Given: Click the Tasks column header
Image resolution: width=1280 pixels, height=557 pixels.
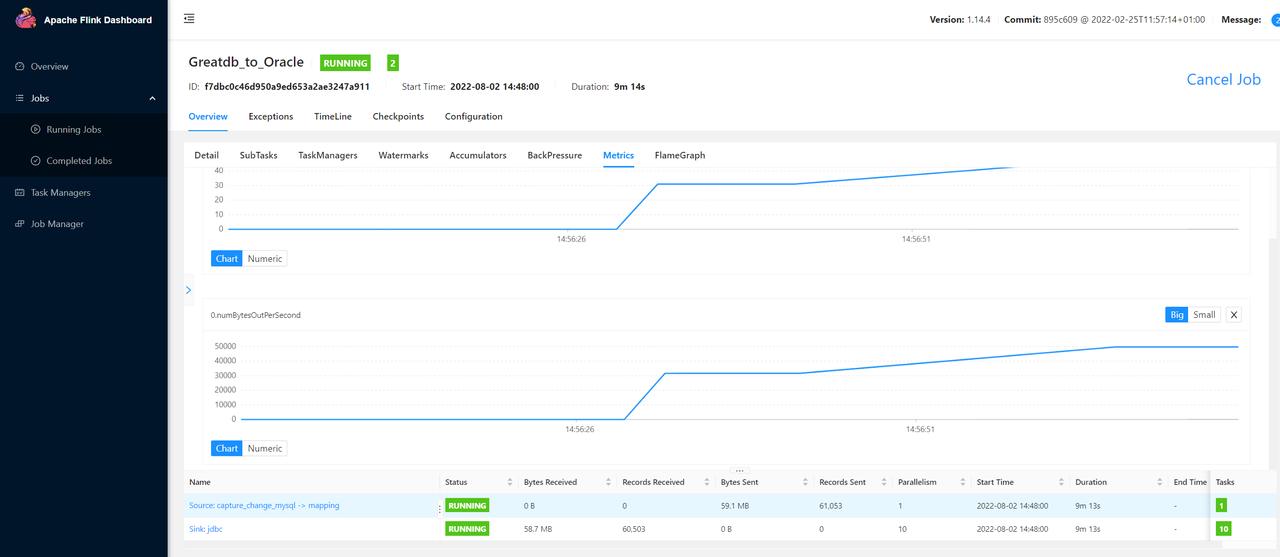Looking at the screenshot, I should click(1225, 482).
